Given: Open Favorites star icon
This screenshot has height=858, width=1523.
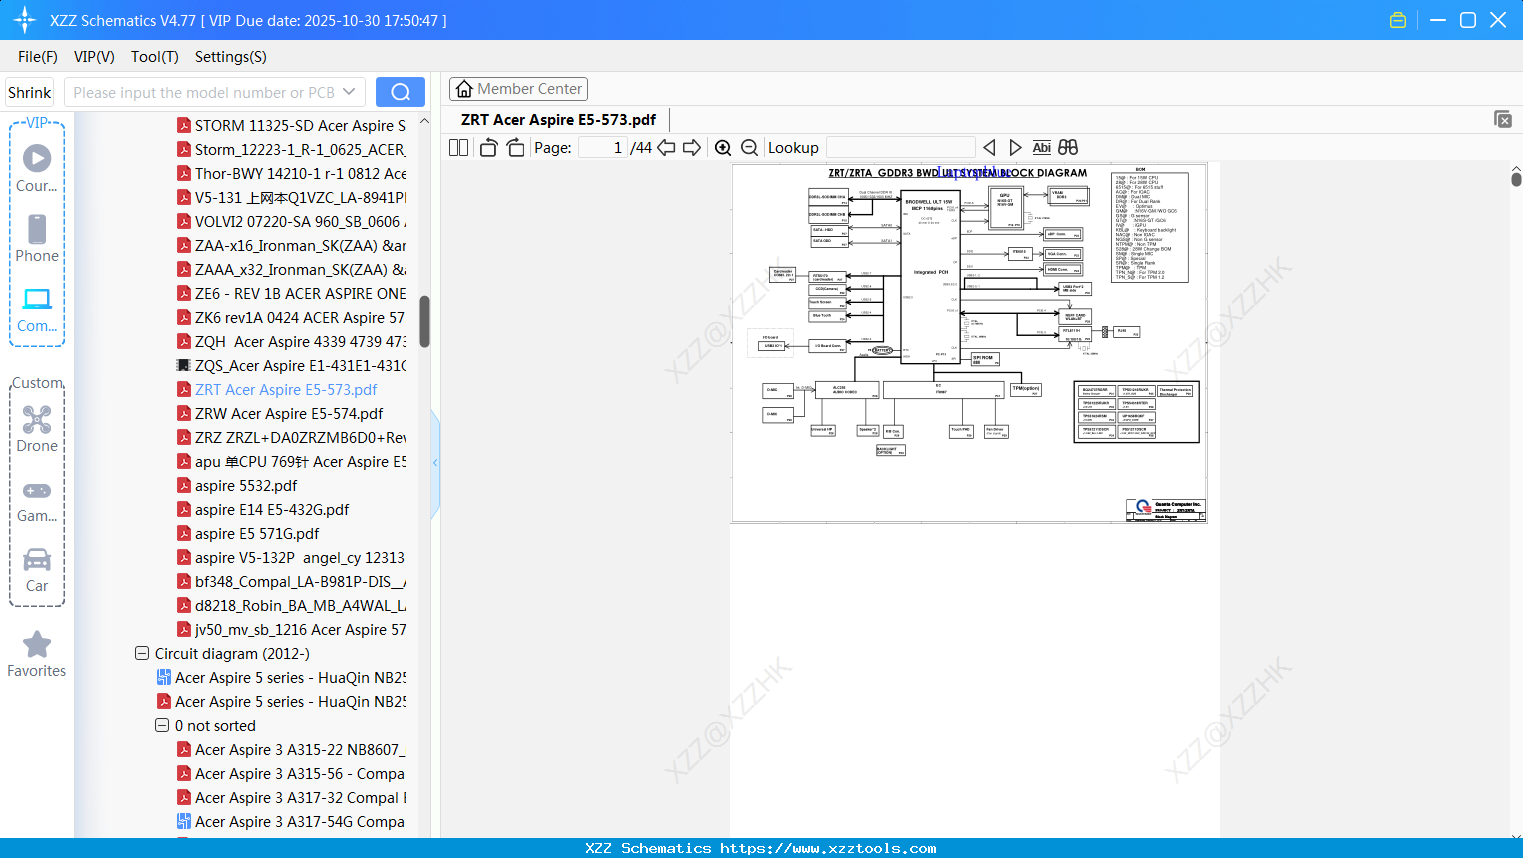Looking at the screenshot, I should coord(37,644).
